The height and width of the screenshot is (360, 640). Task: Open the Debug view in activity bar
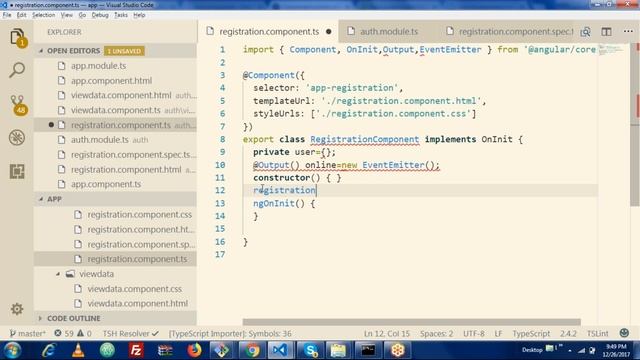pos(17,138)
